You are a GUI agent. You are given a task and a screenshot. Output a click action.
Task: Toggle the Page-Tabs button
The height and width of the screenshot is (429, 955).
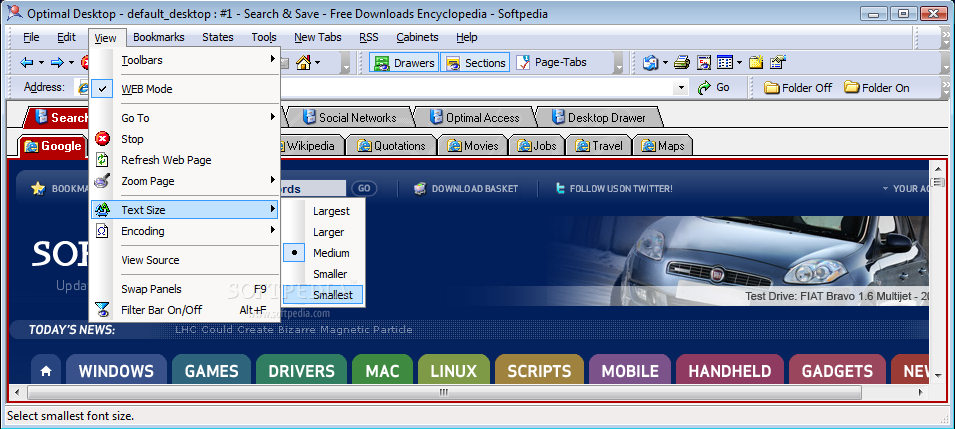(x=552, y=62)
